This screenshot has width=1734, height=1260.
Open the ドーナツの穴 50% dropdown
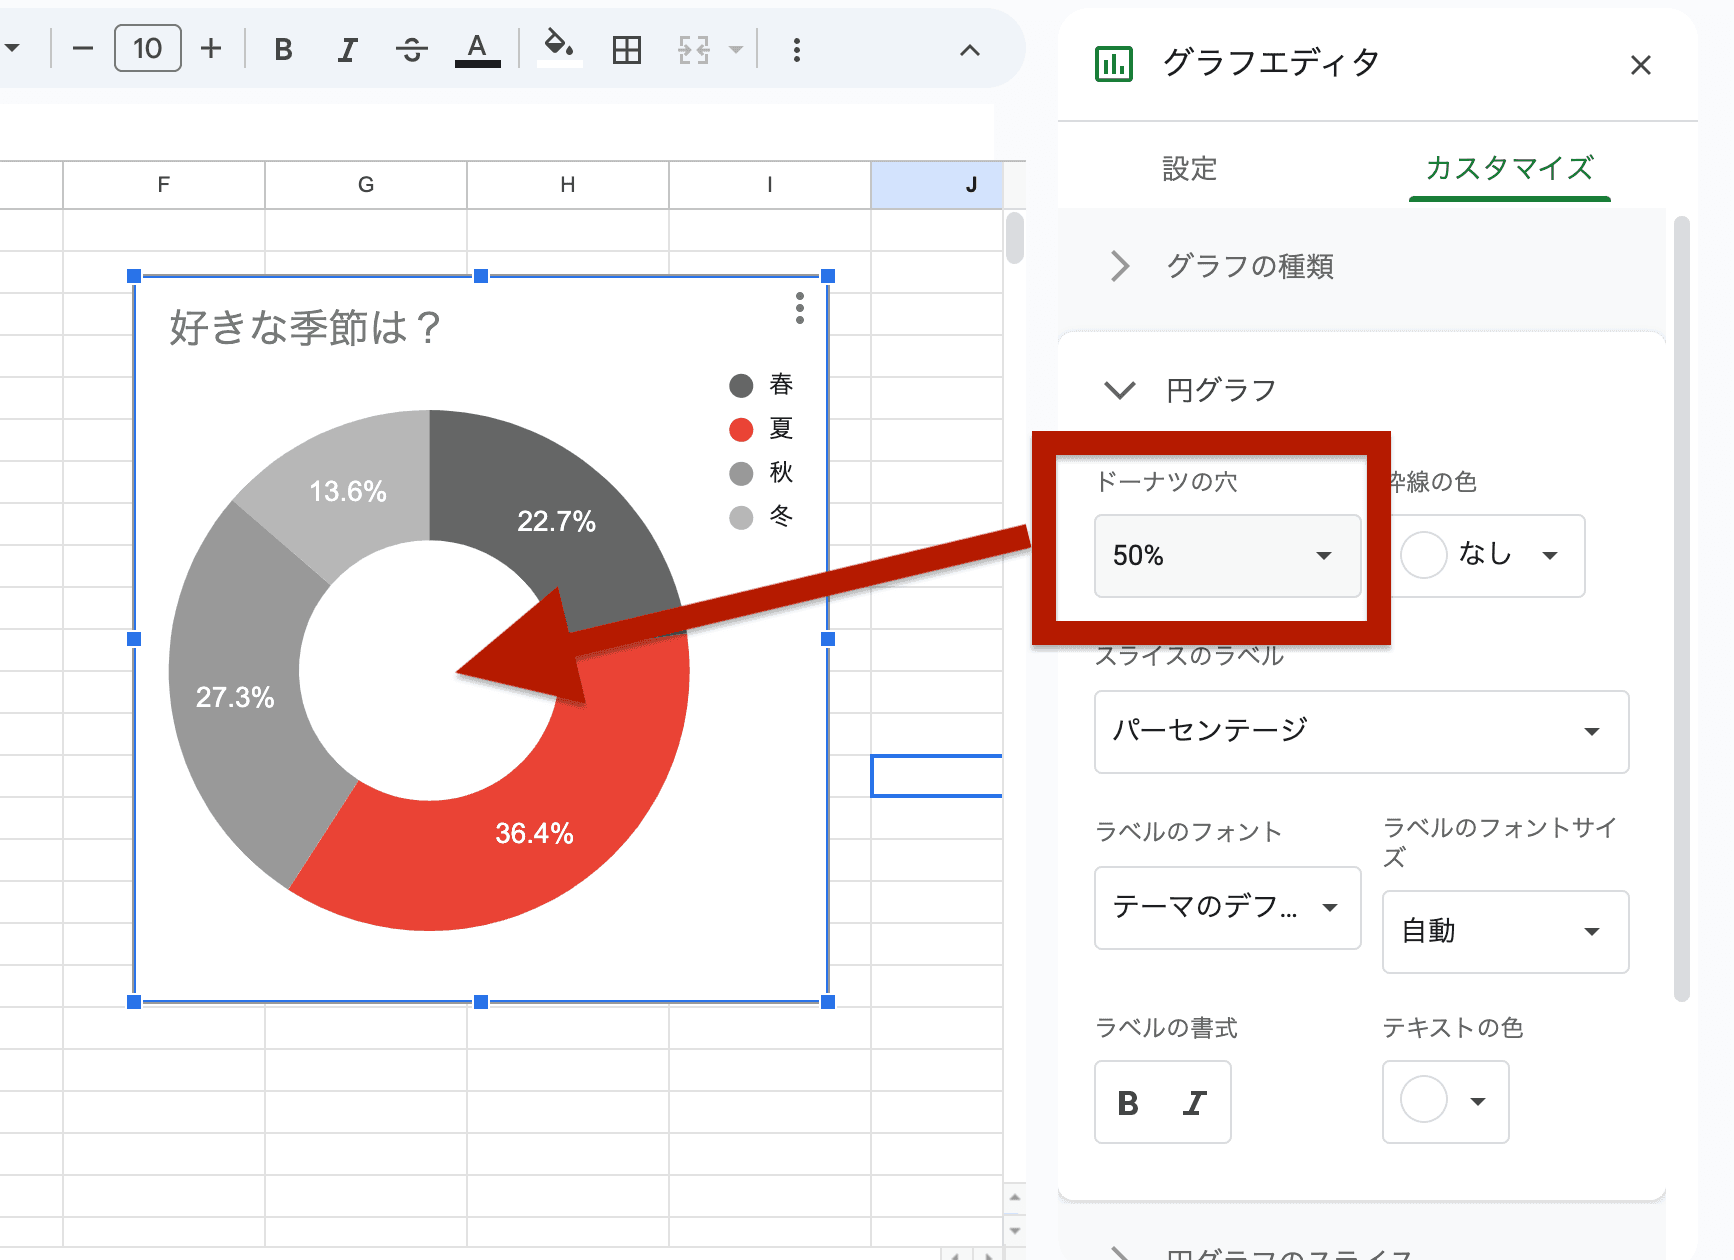(x=1227, y=556)
